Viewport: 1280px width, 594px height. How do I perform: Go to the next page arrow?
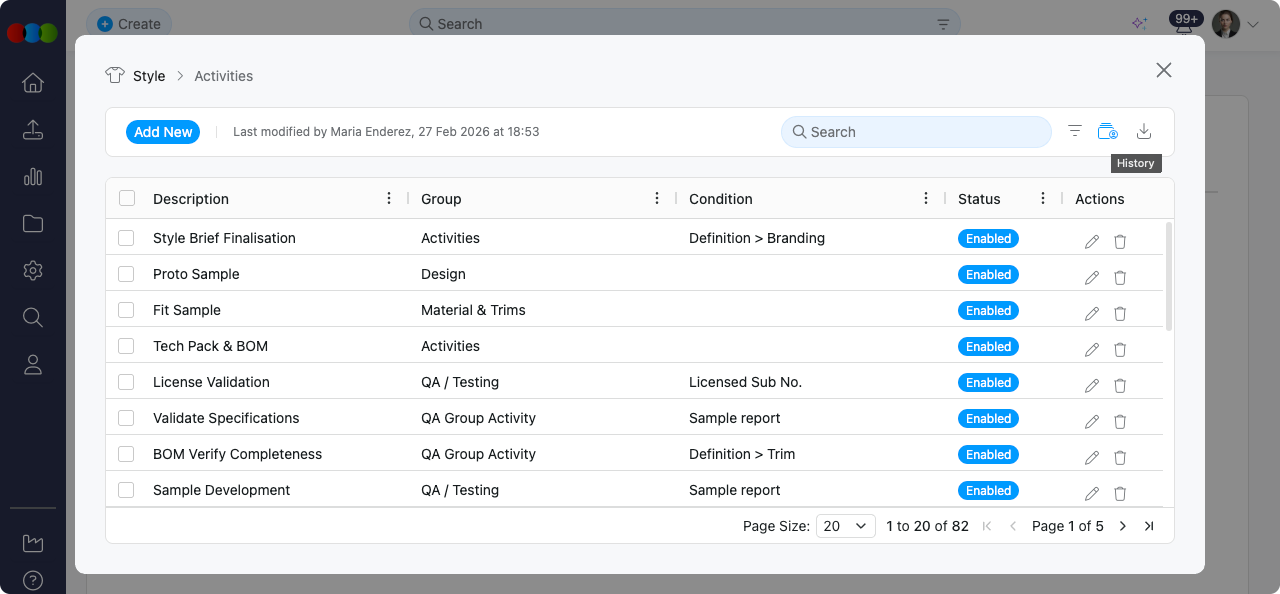[x=1123, y=526]
